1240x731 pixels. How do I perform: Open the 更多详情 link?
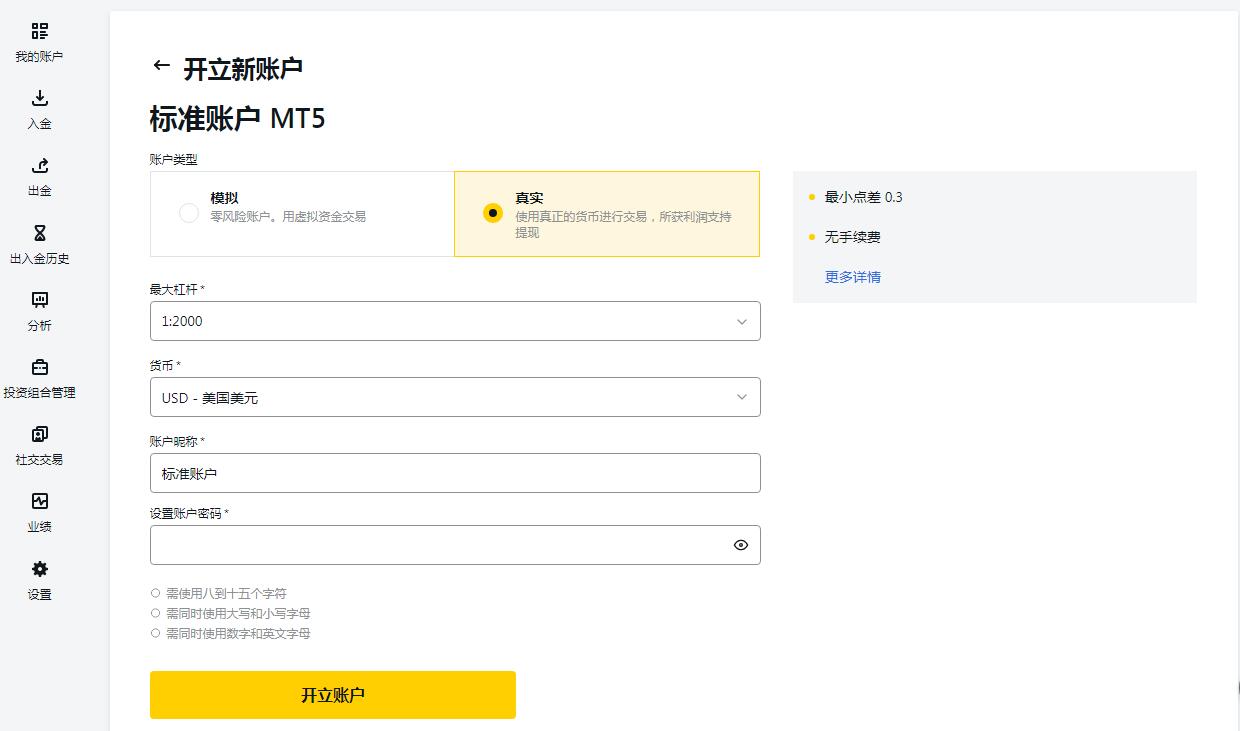click(852, 277)
